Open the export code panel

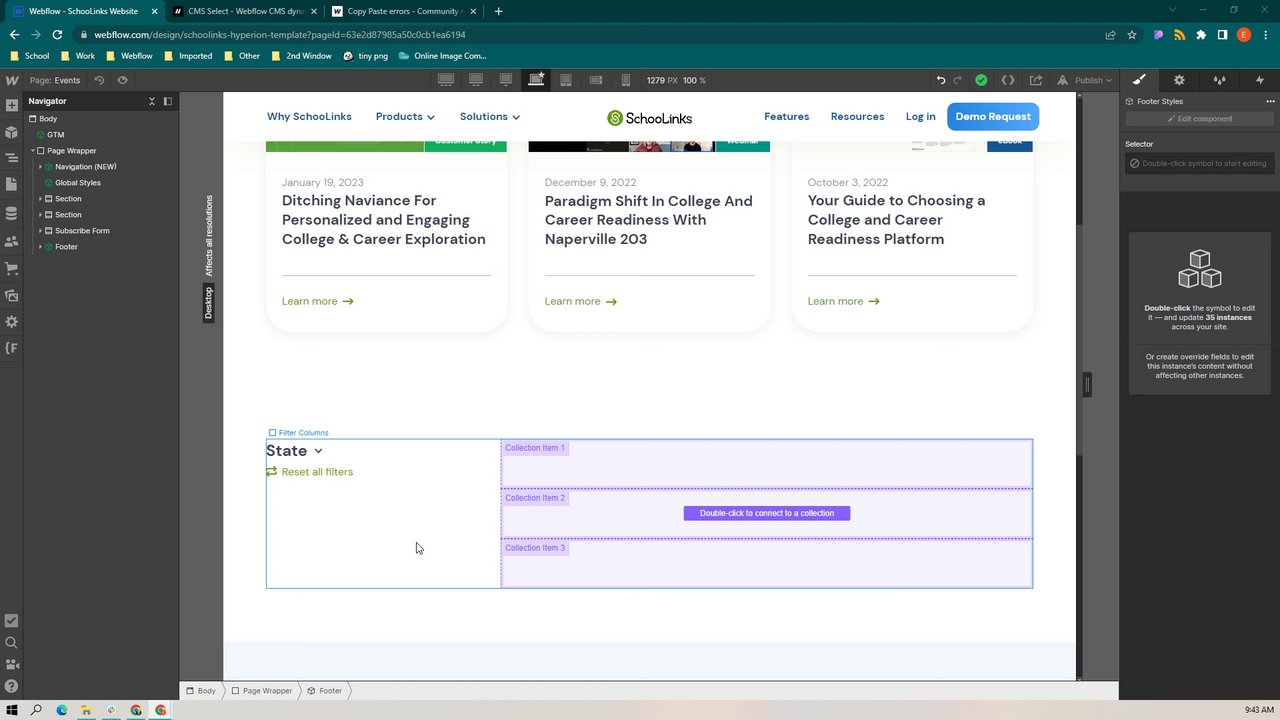pos(1008,80)
